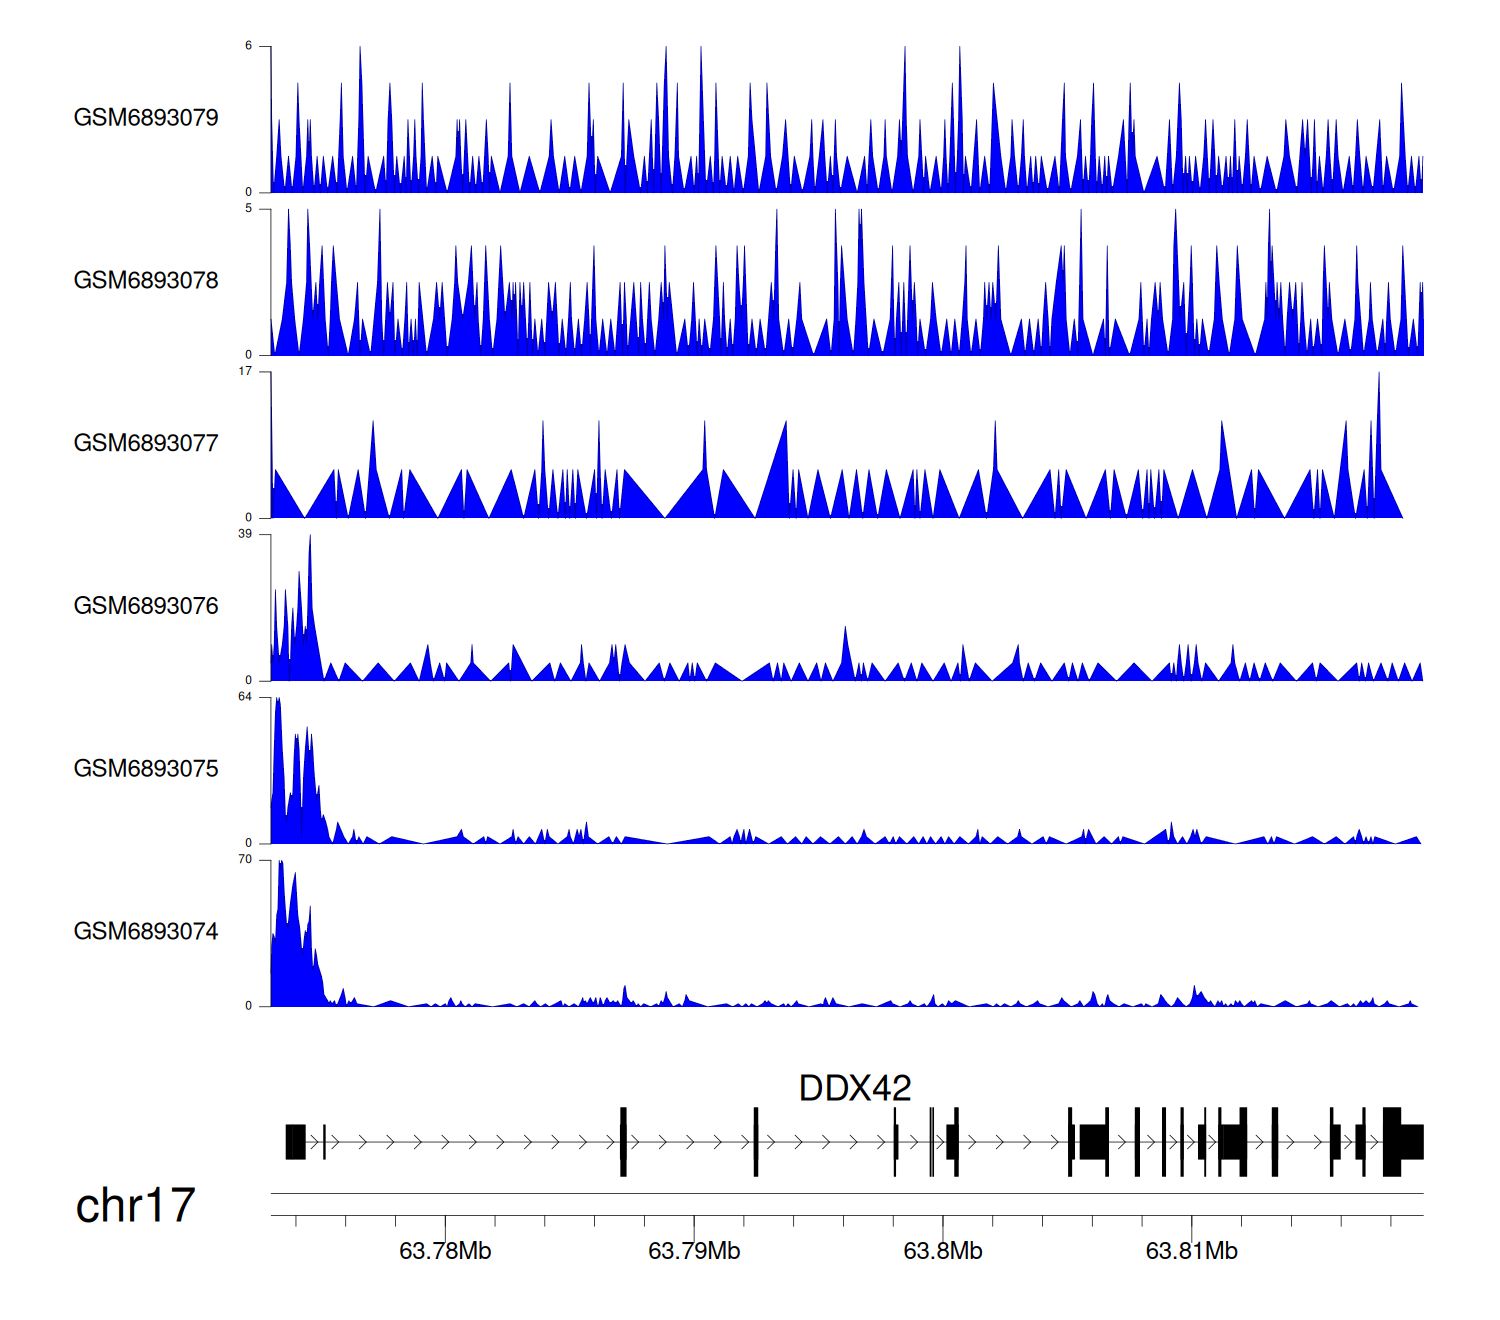Click the GSM6893075 track label
This screenshot has height=1320, width=1500.
[x=146, y=769]
